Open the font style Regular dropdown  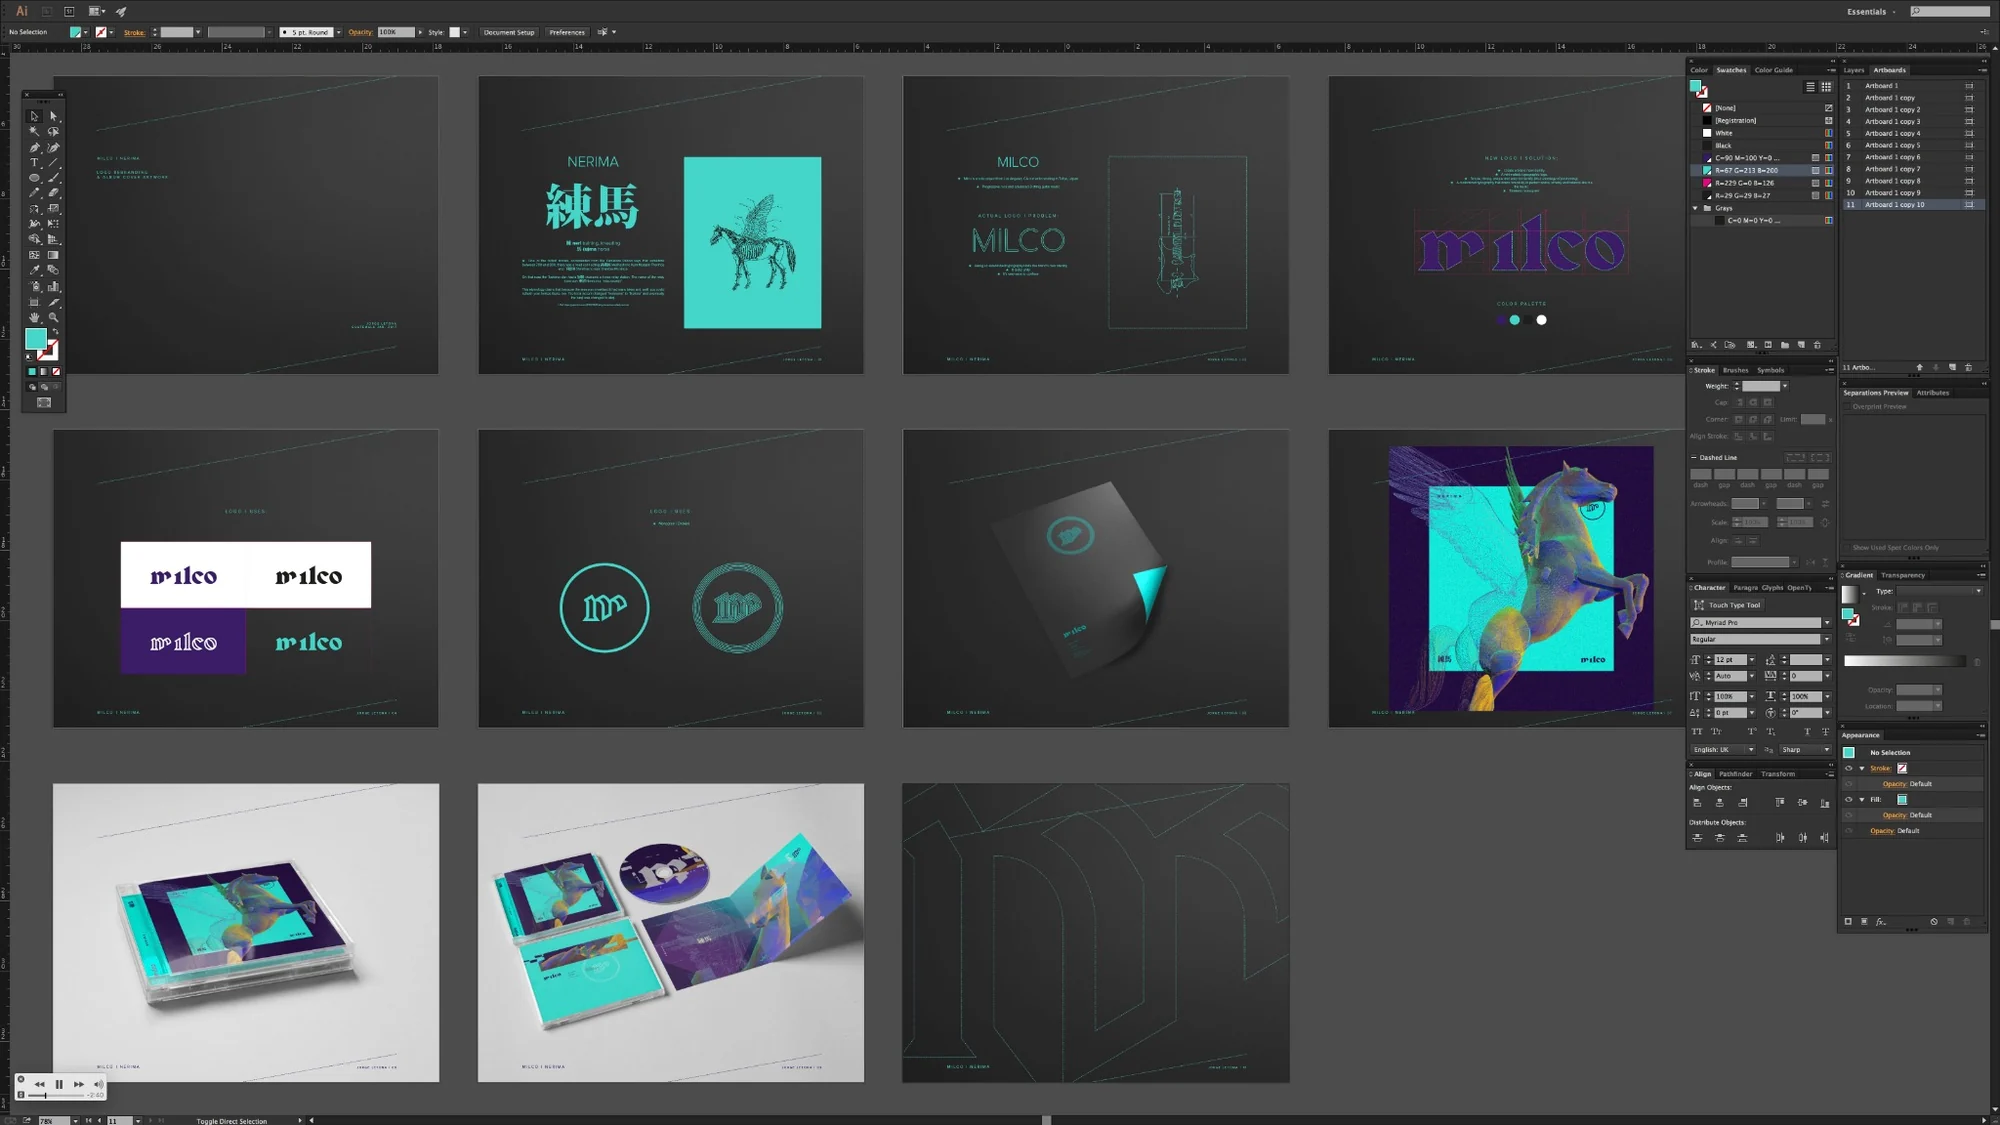(x=1827, y=639)
